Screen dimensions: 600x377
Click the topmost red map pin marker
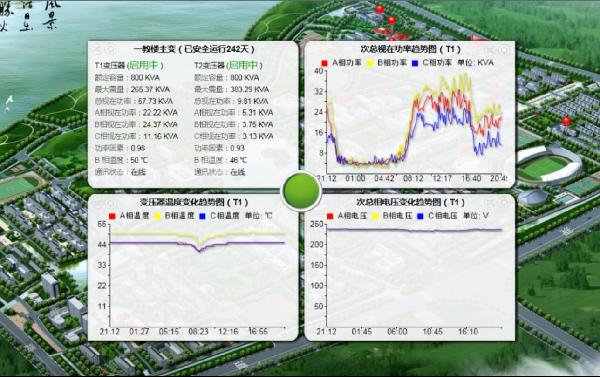coord(379,9)
